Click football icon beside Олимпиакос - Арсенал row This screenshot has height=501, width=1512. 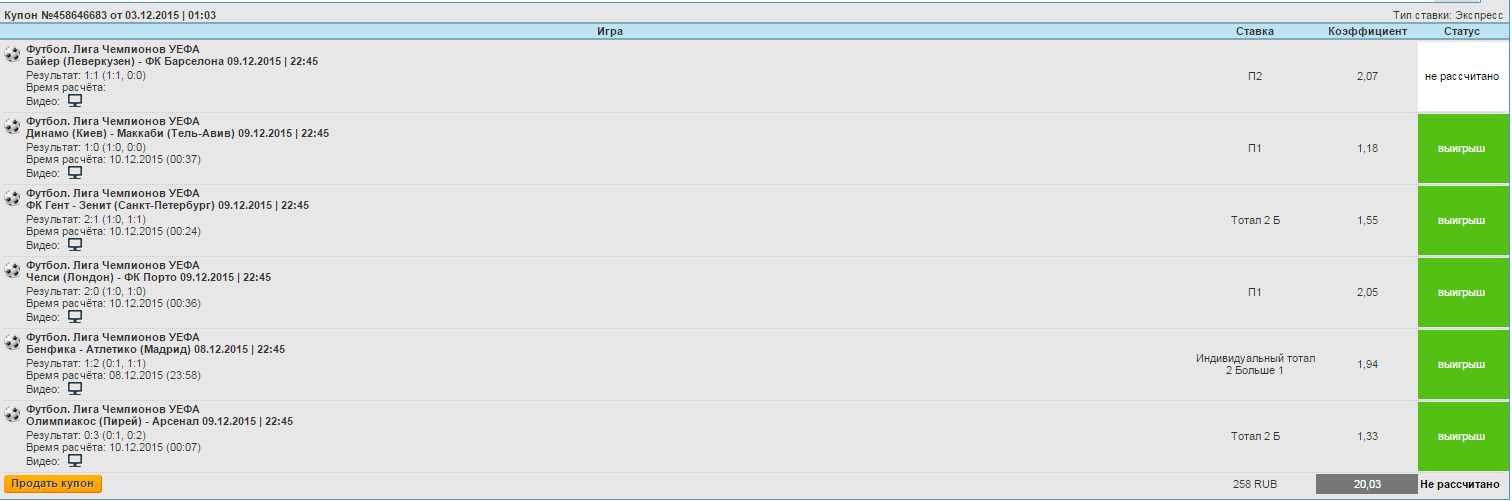tap(13, 414)
